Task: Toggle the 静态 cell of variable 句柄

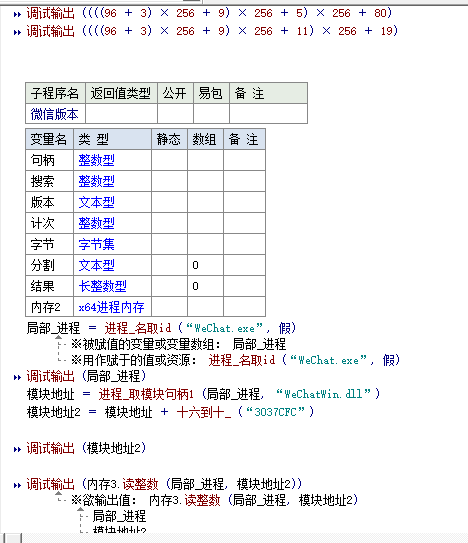Action: (169, 160)
